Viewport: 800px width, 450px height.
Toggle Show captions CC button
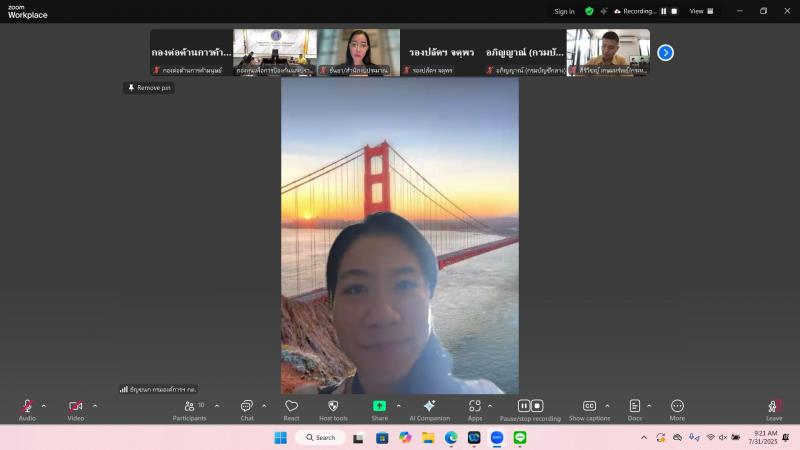pos(589,410)
